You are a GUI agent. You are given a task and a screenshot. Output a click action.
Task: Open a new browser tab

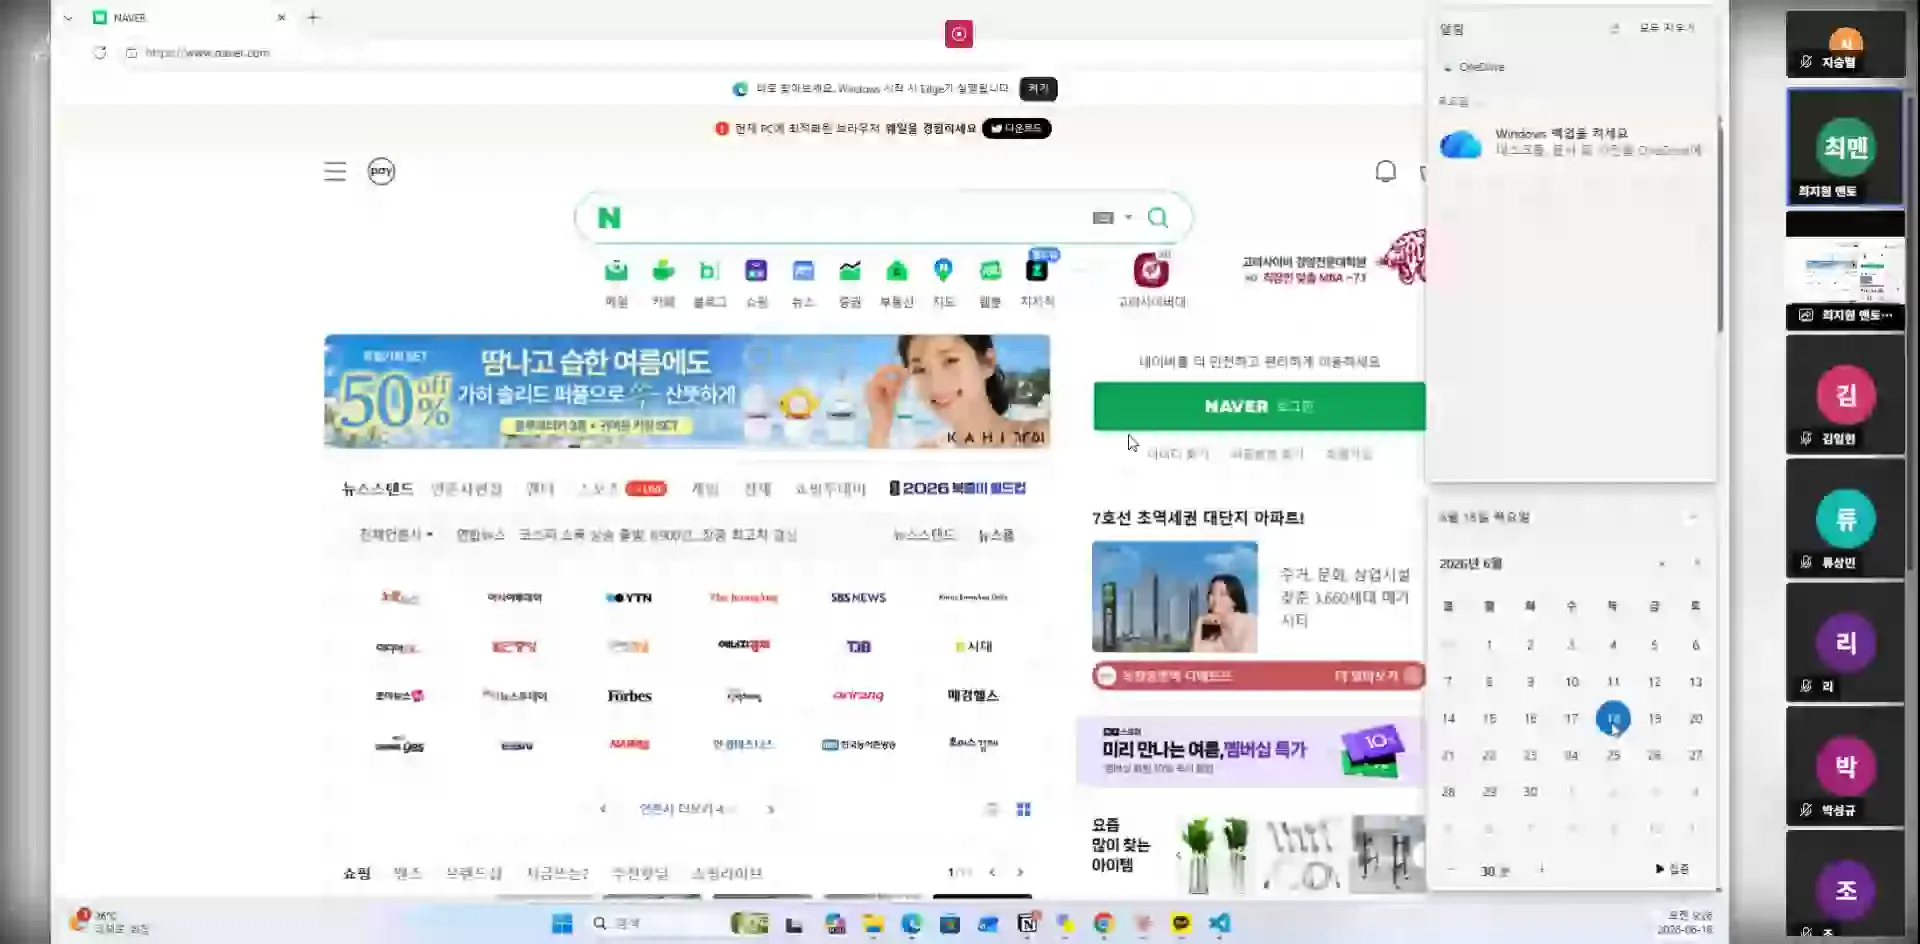(313, 17)
